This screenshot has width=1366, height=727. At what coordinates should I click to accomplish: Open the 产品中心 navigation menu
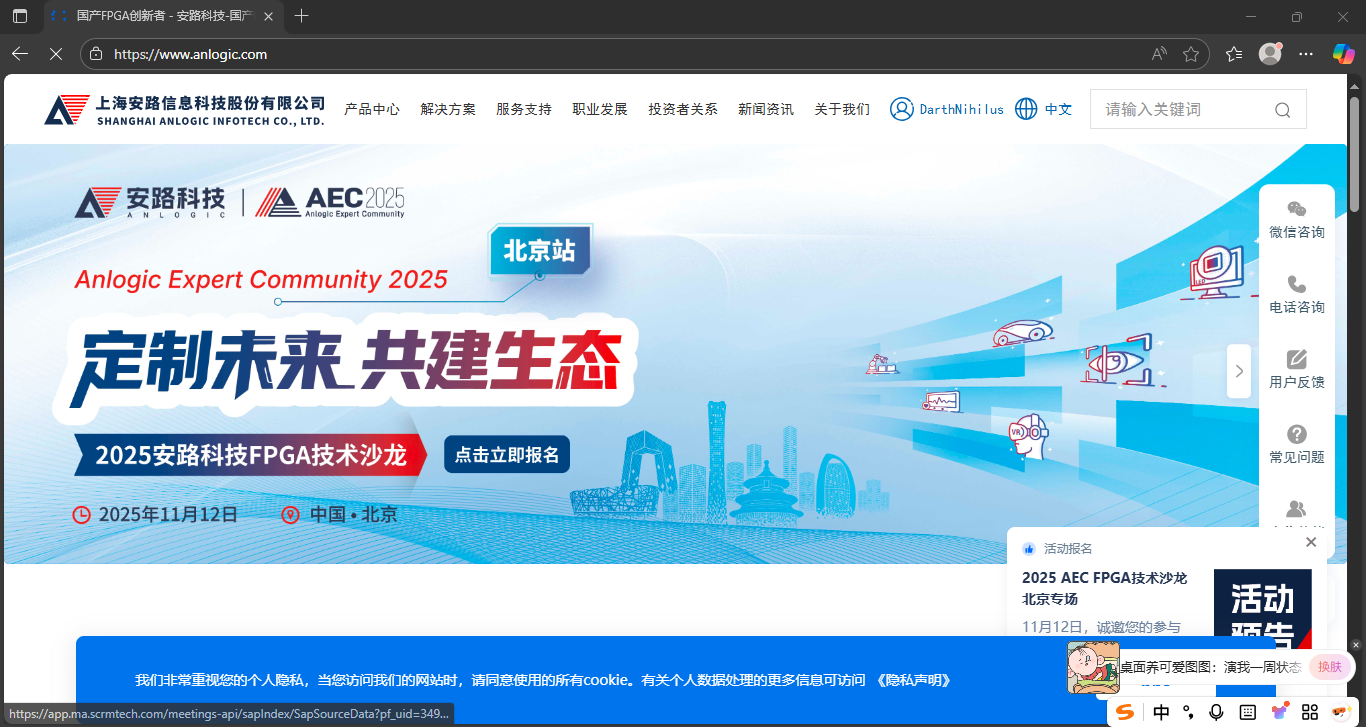(x=372, y=109)
